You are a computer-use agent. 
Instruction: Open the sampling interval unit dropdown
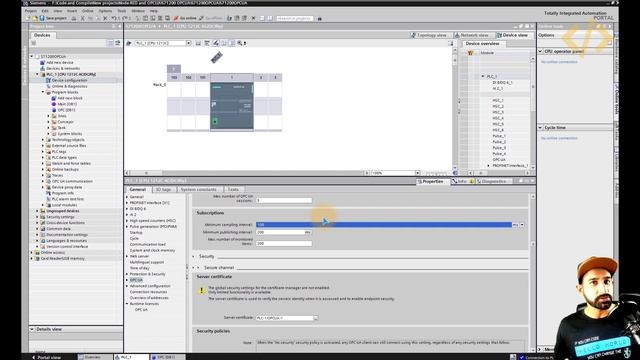[x=522, y=225]
